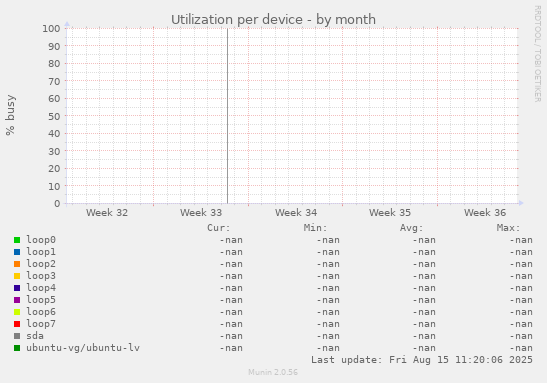547x383 pixels.
Task: Click the gray sda legend swatch
Action: click(x=17, y=336)
